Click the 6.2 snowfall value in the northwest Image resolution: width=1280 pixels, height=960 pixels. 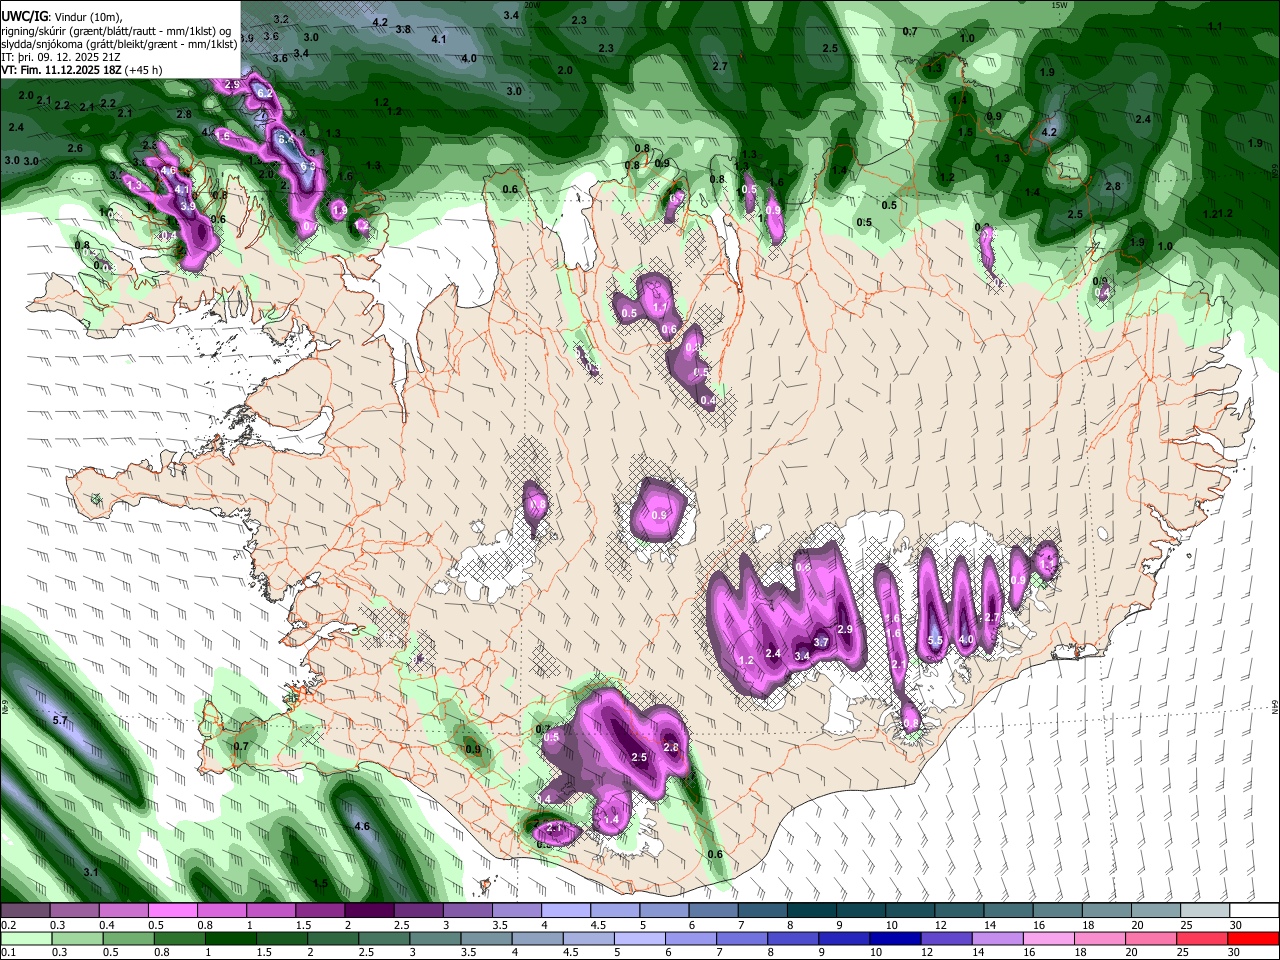(x=265, y=93)
